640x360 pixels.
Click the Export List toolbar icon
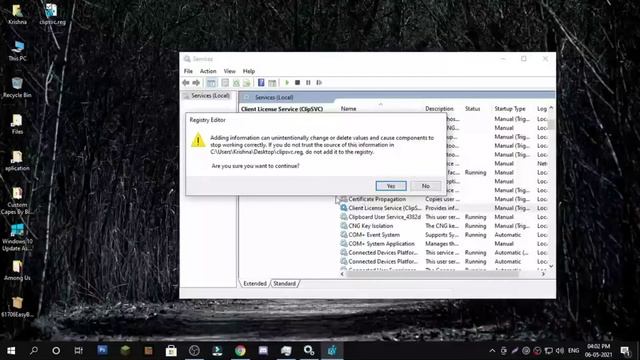(247, 83)
